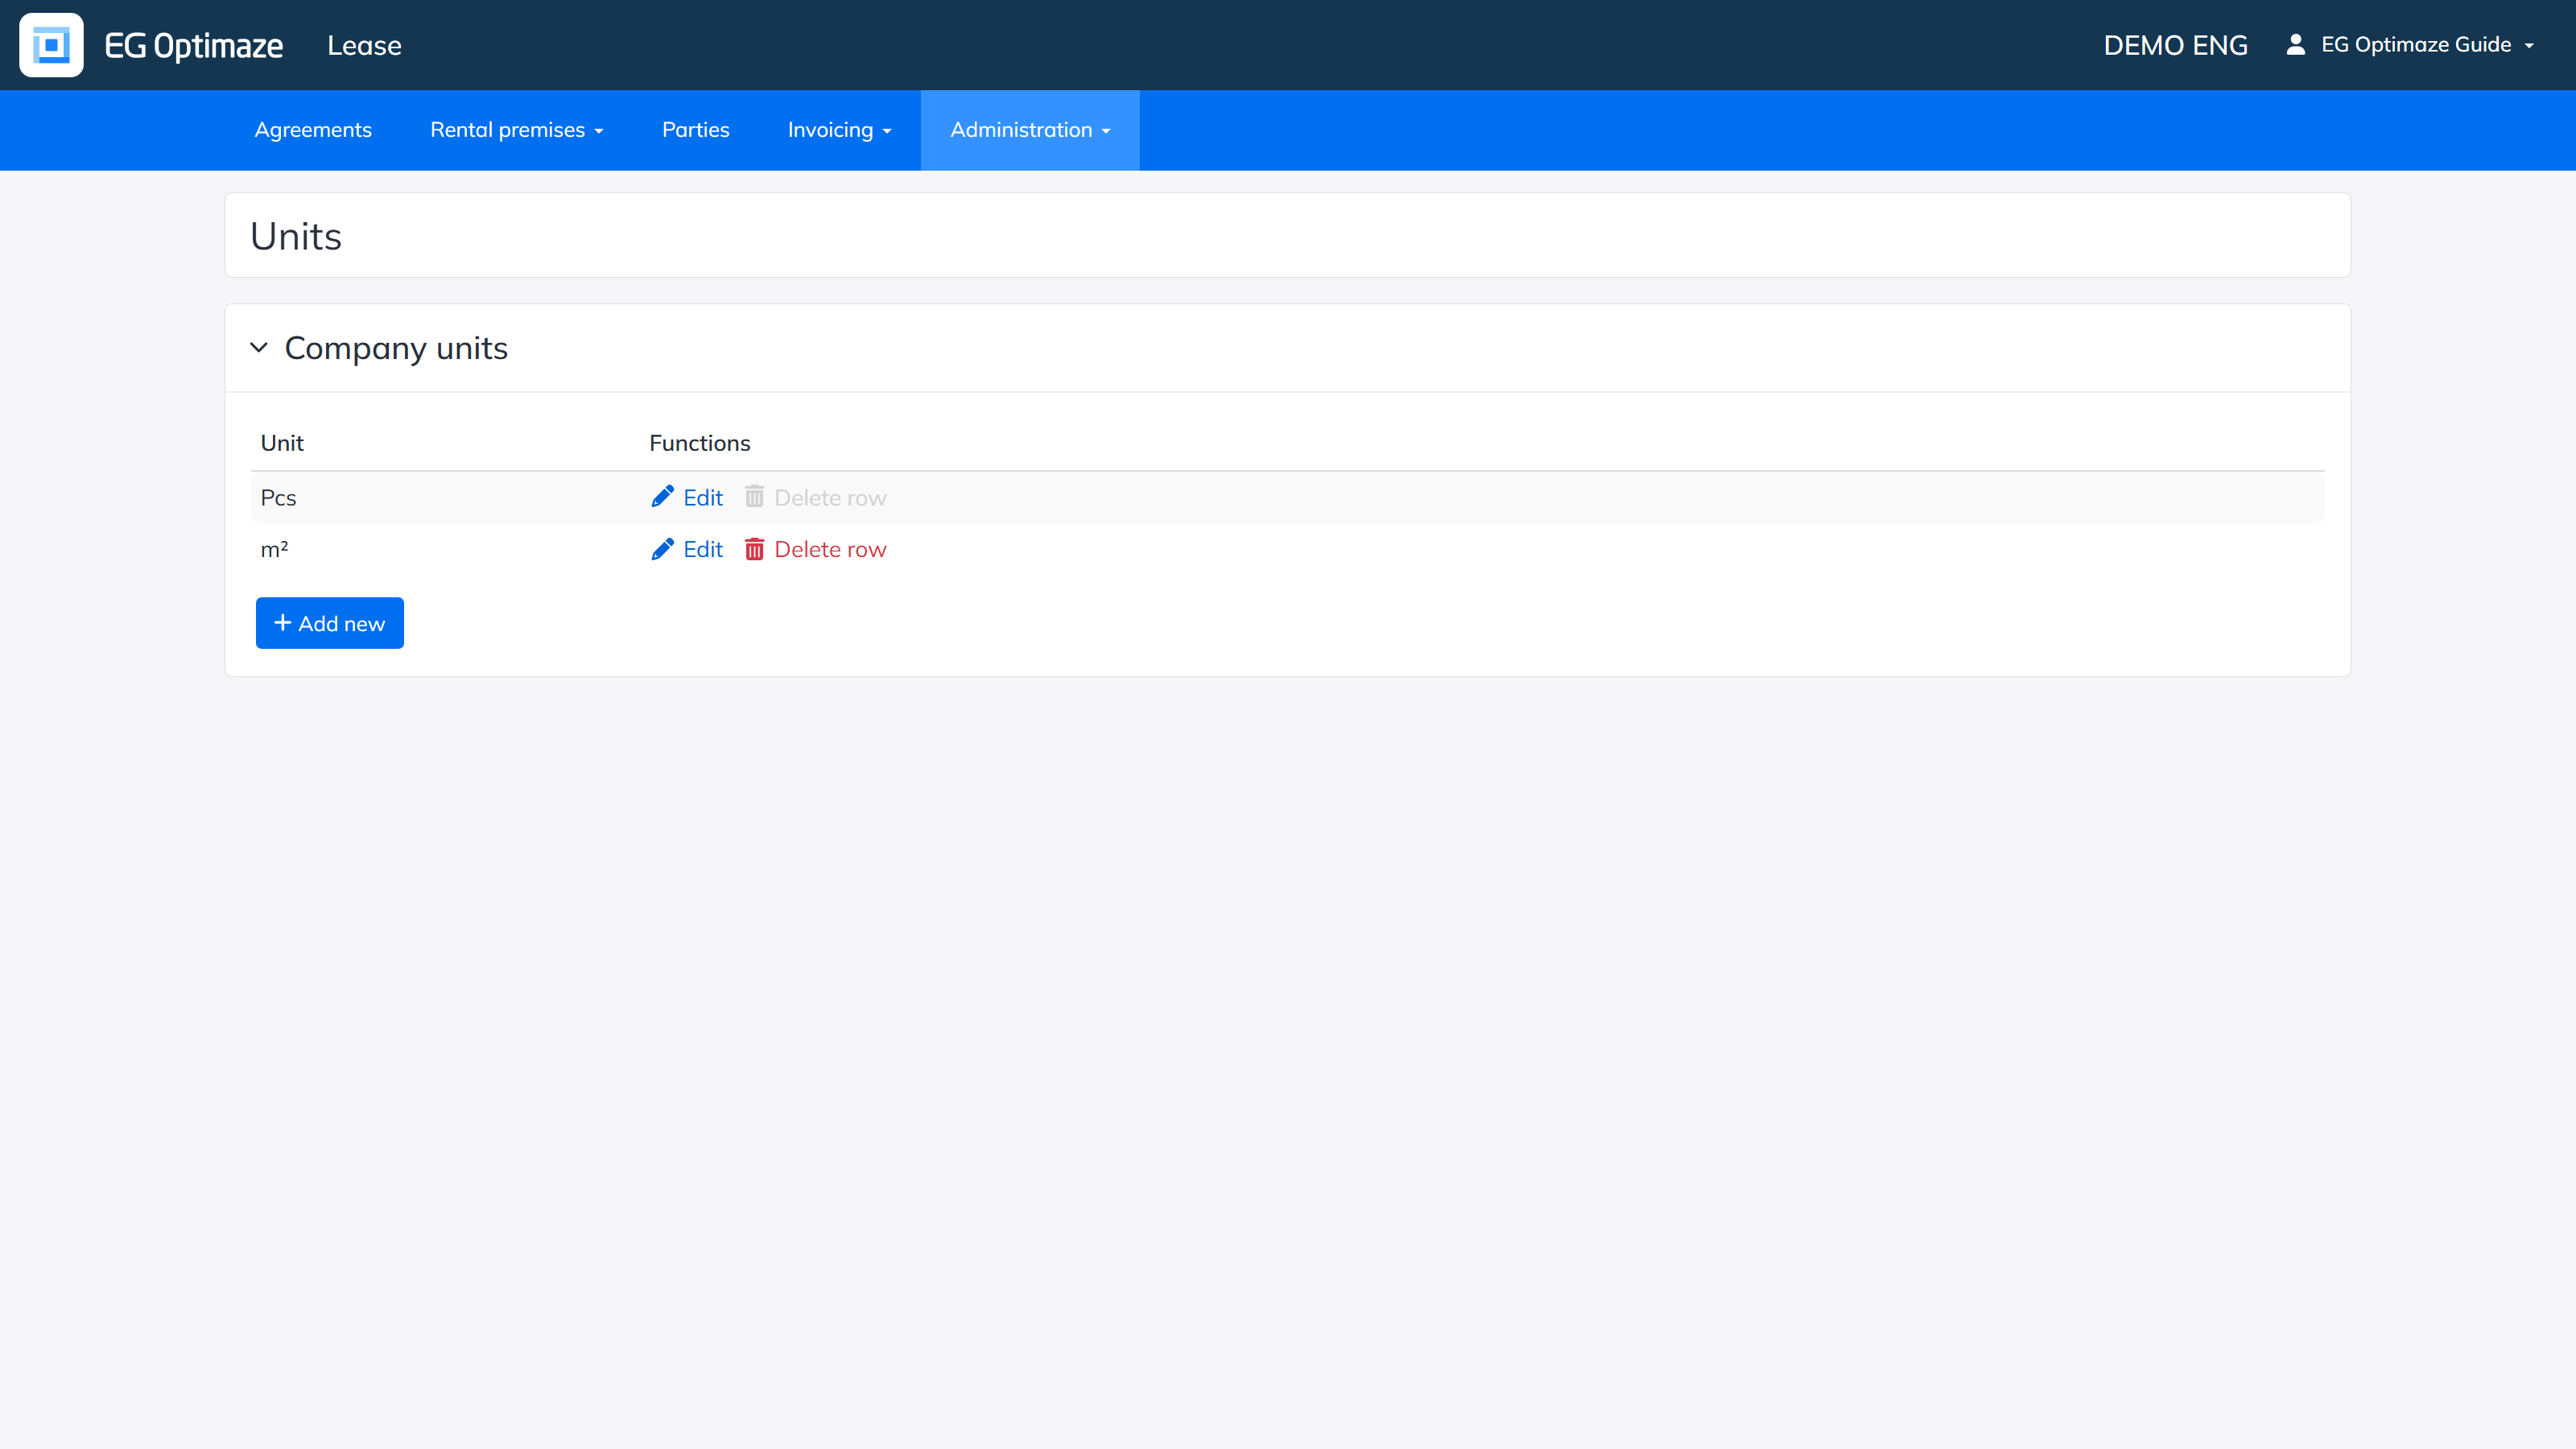Click the greyed trash icon for Pcs

(x=754, y=497)
